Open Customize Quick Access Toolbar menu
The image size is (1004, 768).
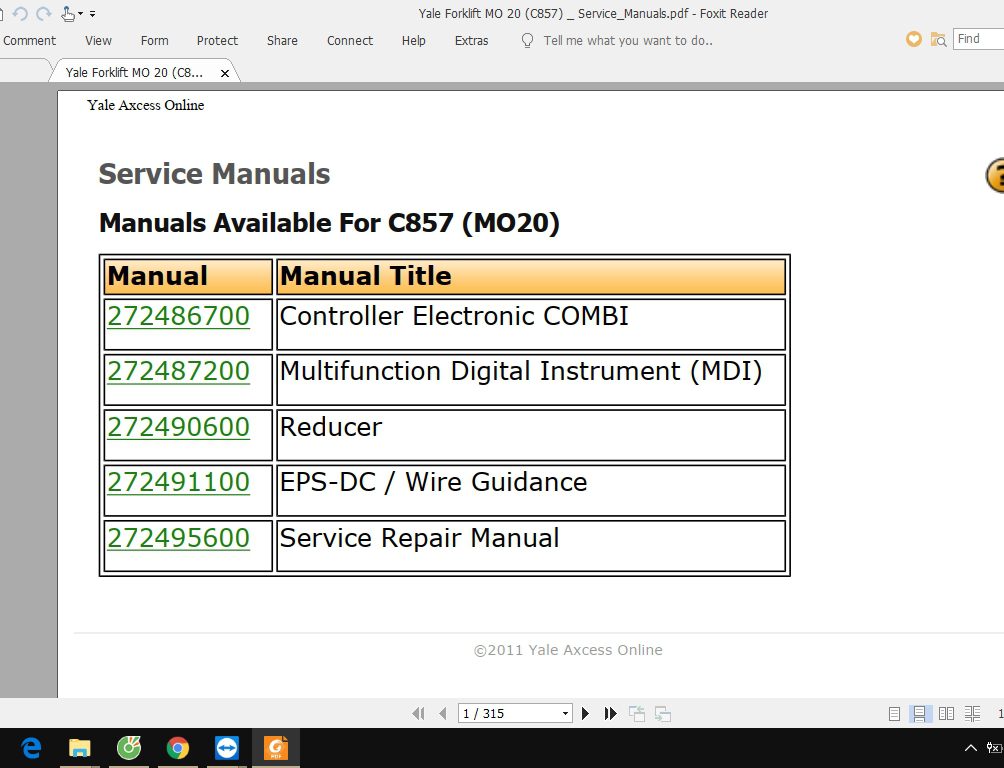[x=93, y=13]
